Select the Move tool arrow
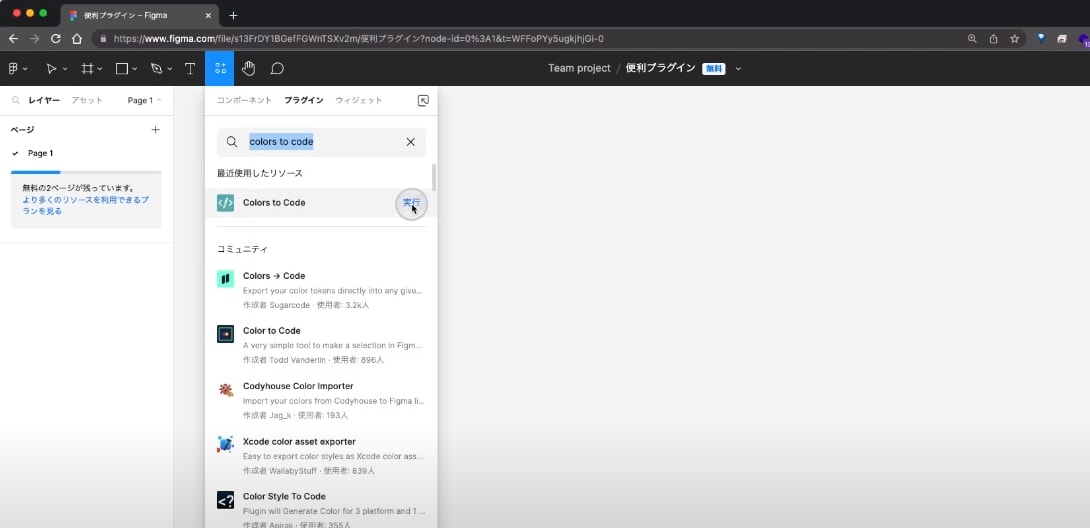This screenshot has height=528, width=1090. click(51, 68)
